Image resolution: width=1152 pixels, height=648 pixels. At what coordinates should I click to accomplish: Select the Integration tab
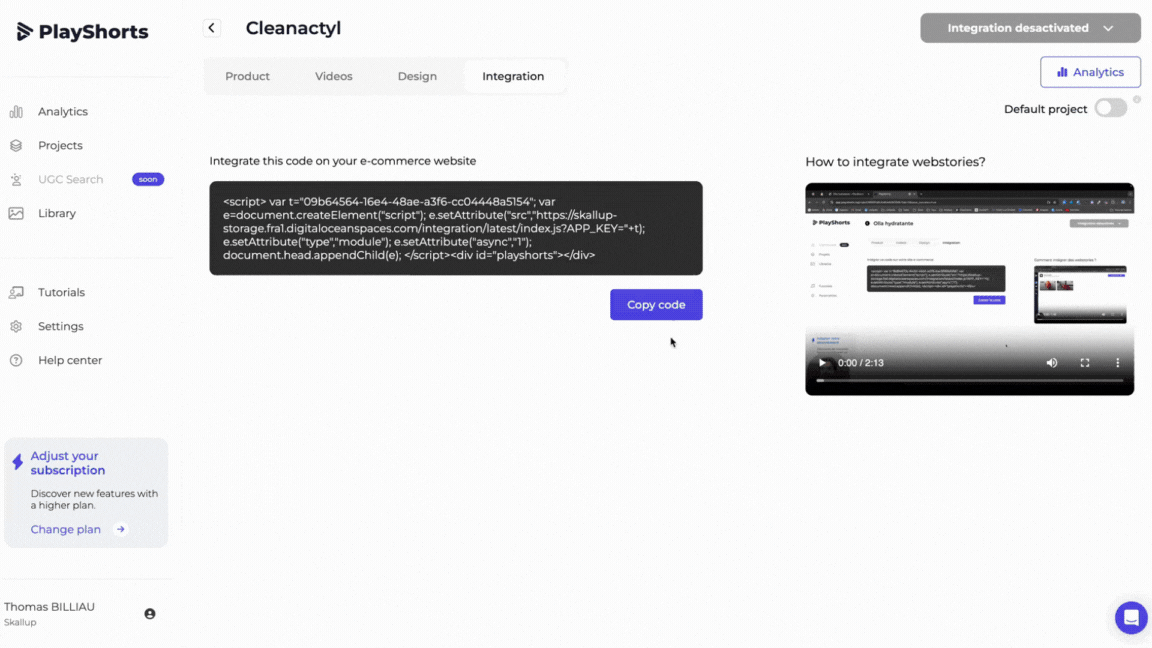[x=513, y=76]
